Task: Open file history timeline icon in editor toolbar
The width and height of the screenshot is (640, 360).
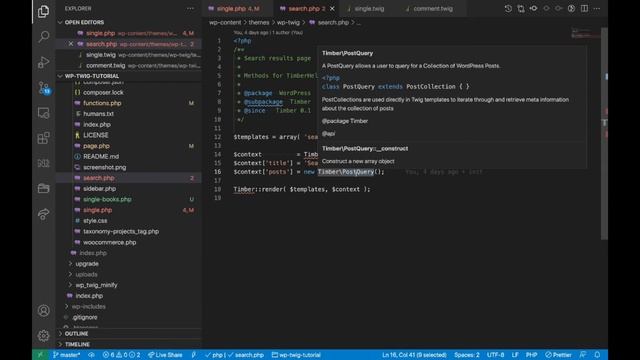Action: pos(508,9)
